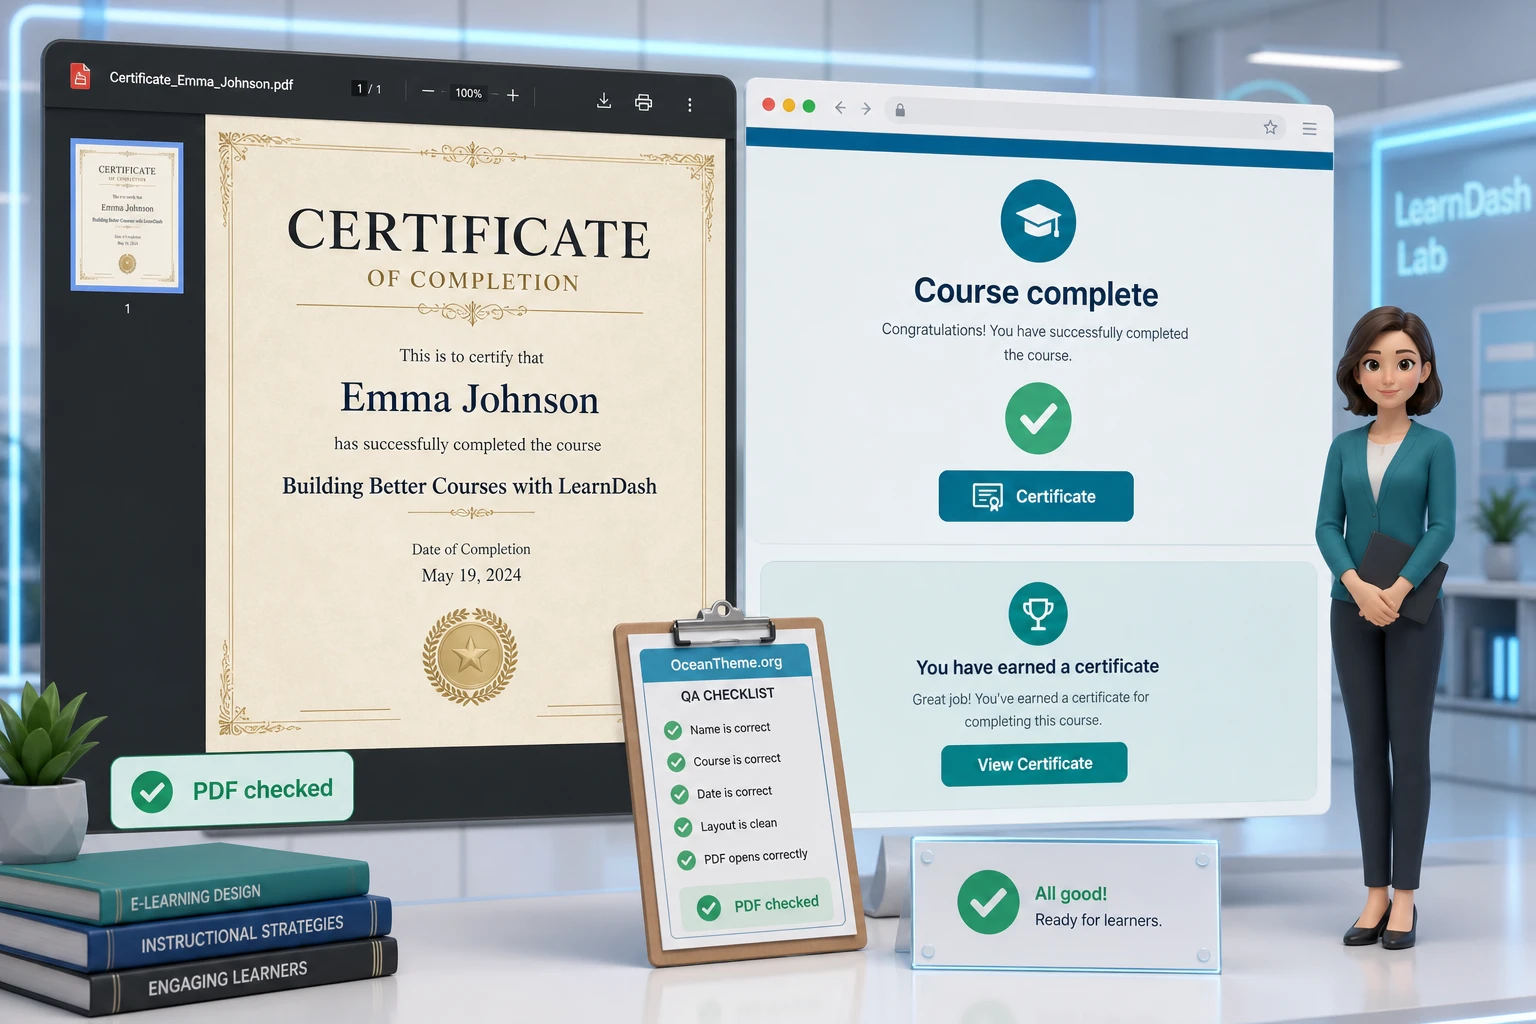Toggle the 'Date is correct' checklist item

point(722,793)
